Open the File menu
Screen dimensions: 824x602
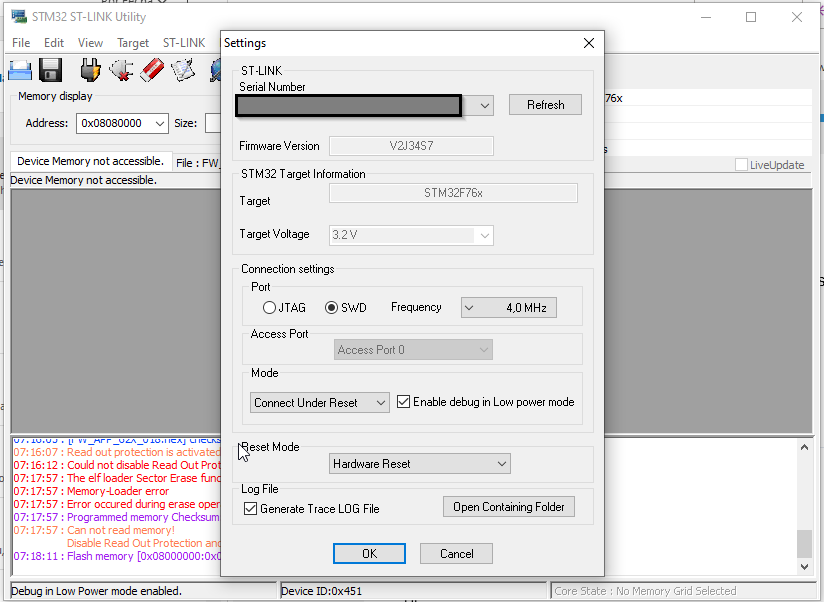(21, 43)
